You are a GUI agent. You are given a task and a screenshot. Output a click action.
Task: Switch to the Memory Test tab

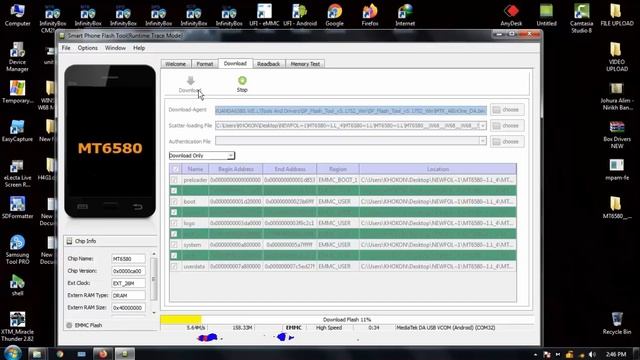tap(305, 64)
